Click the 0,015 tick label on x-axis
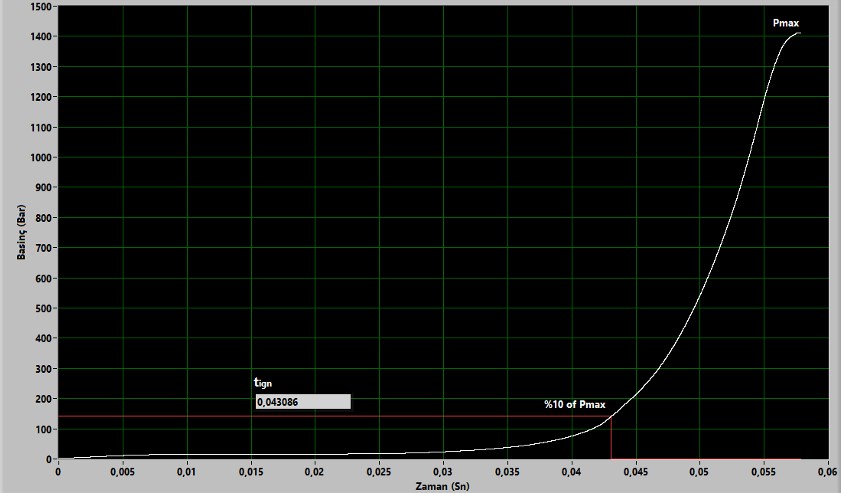 (x=250, y=470)
